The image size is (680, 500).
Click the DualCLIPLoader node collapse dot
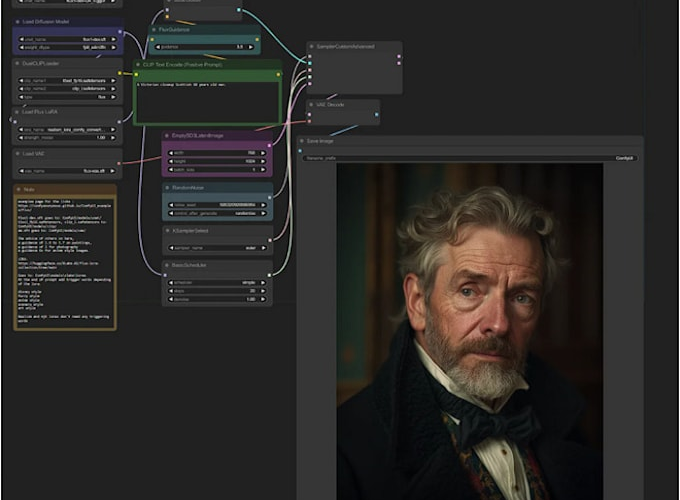coord(17,63)
